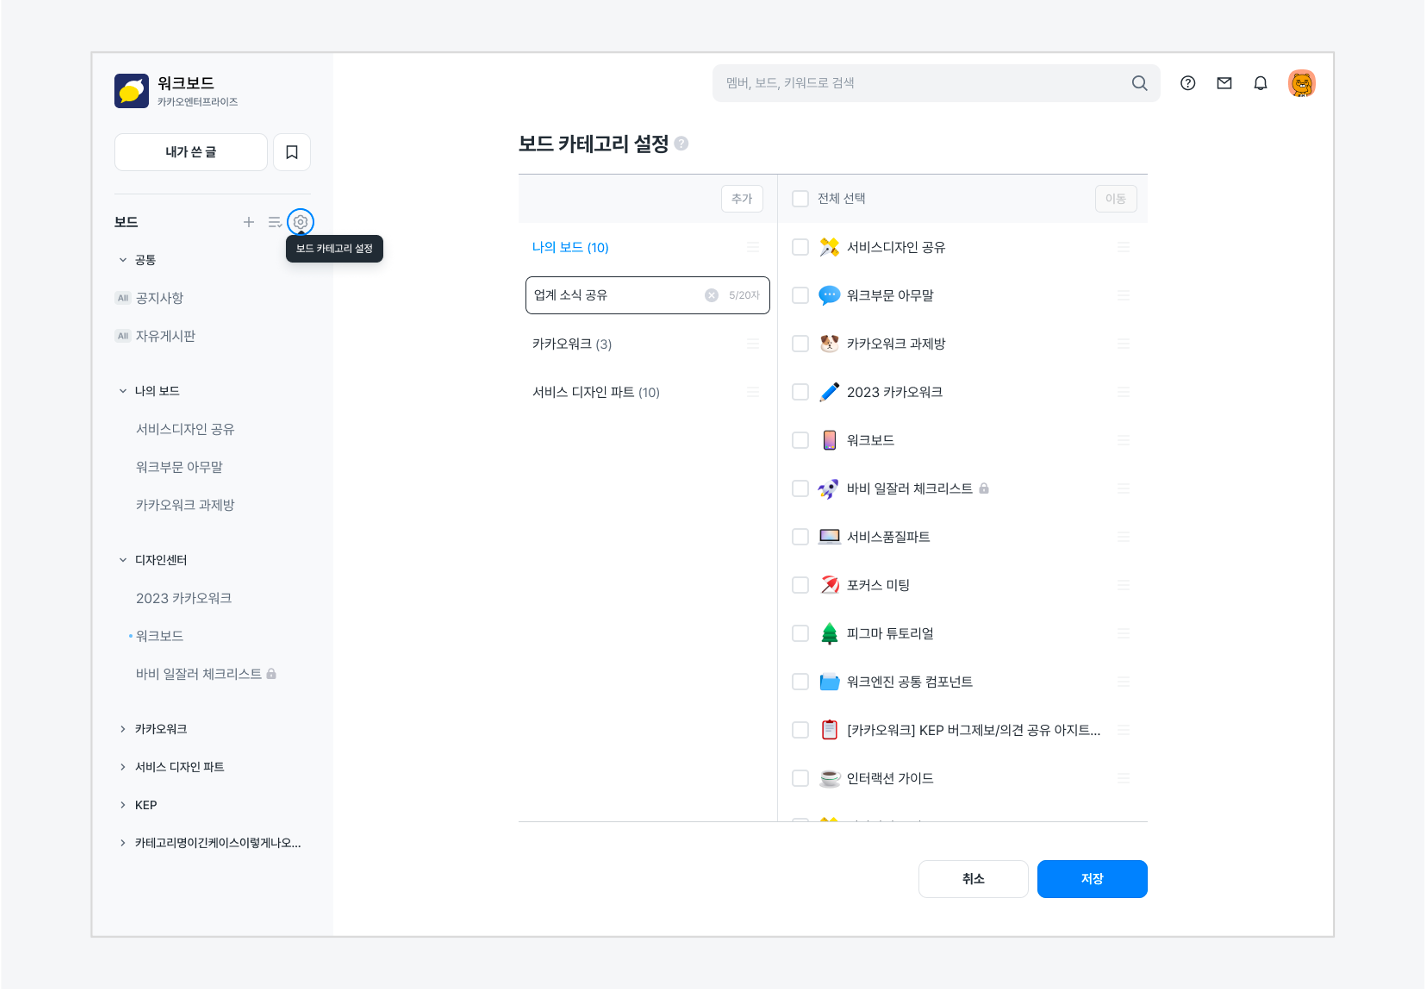Viewport: 1425px width, 989px height.
Task: Open the mail envelope icon
Action: (x=1224, y=83)
